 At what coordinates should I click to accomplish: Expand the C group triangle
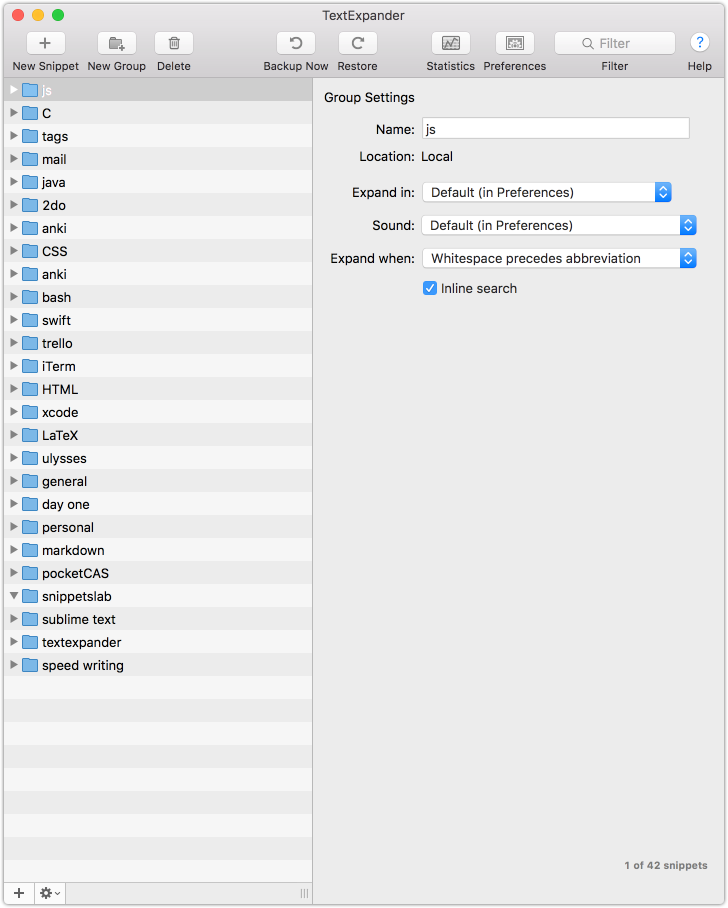pos(14,113)
